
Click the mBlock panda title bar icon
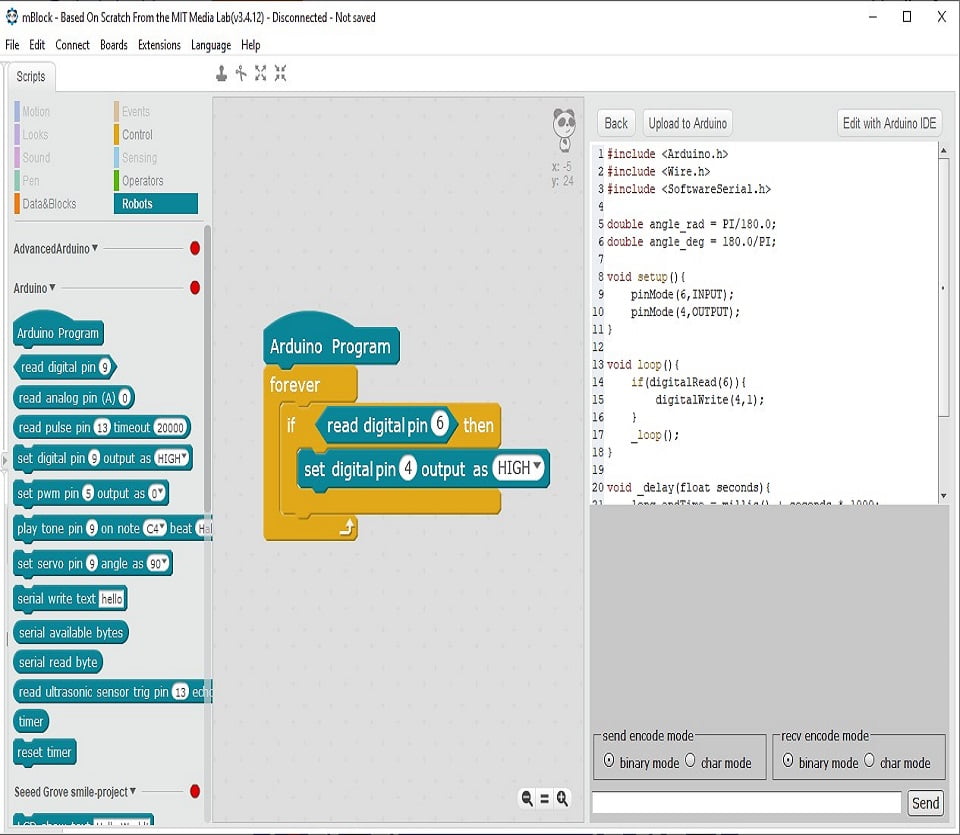(x=12, y=17)
